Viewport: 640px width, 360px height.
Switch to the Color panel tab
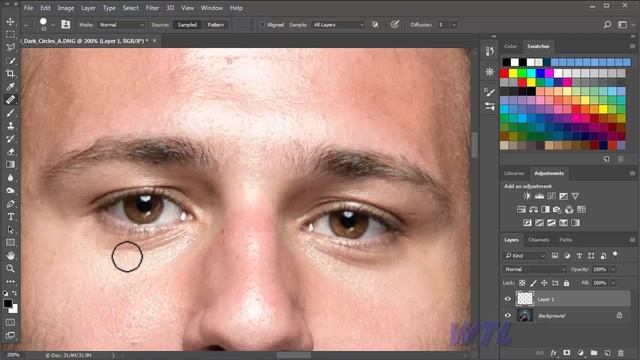(510, 46)
